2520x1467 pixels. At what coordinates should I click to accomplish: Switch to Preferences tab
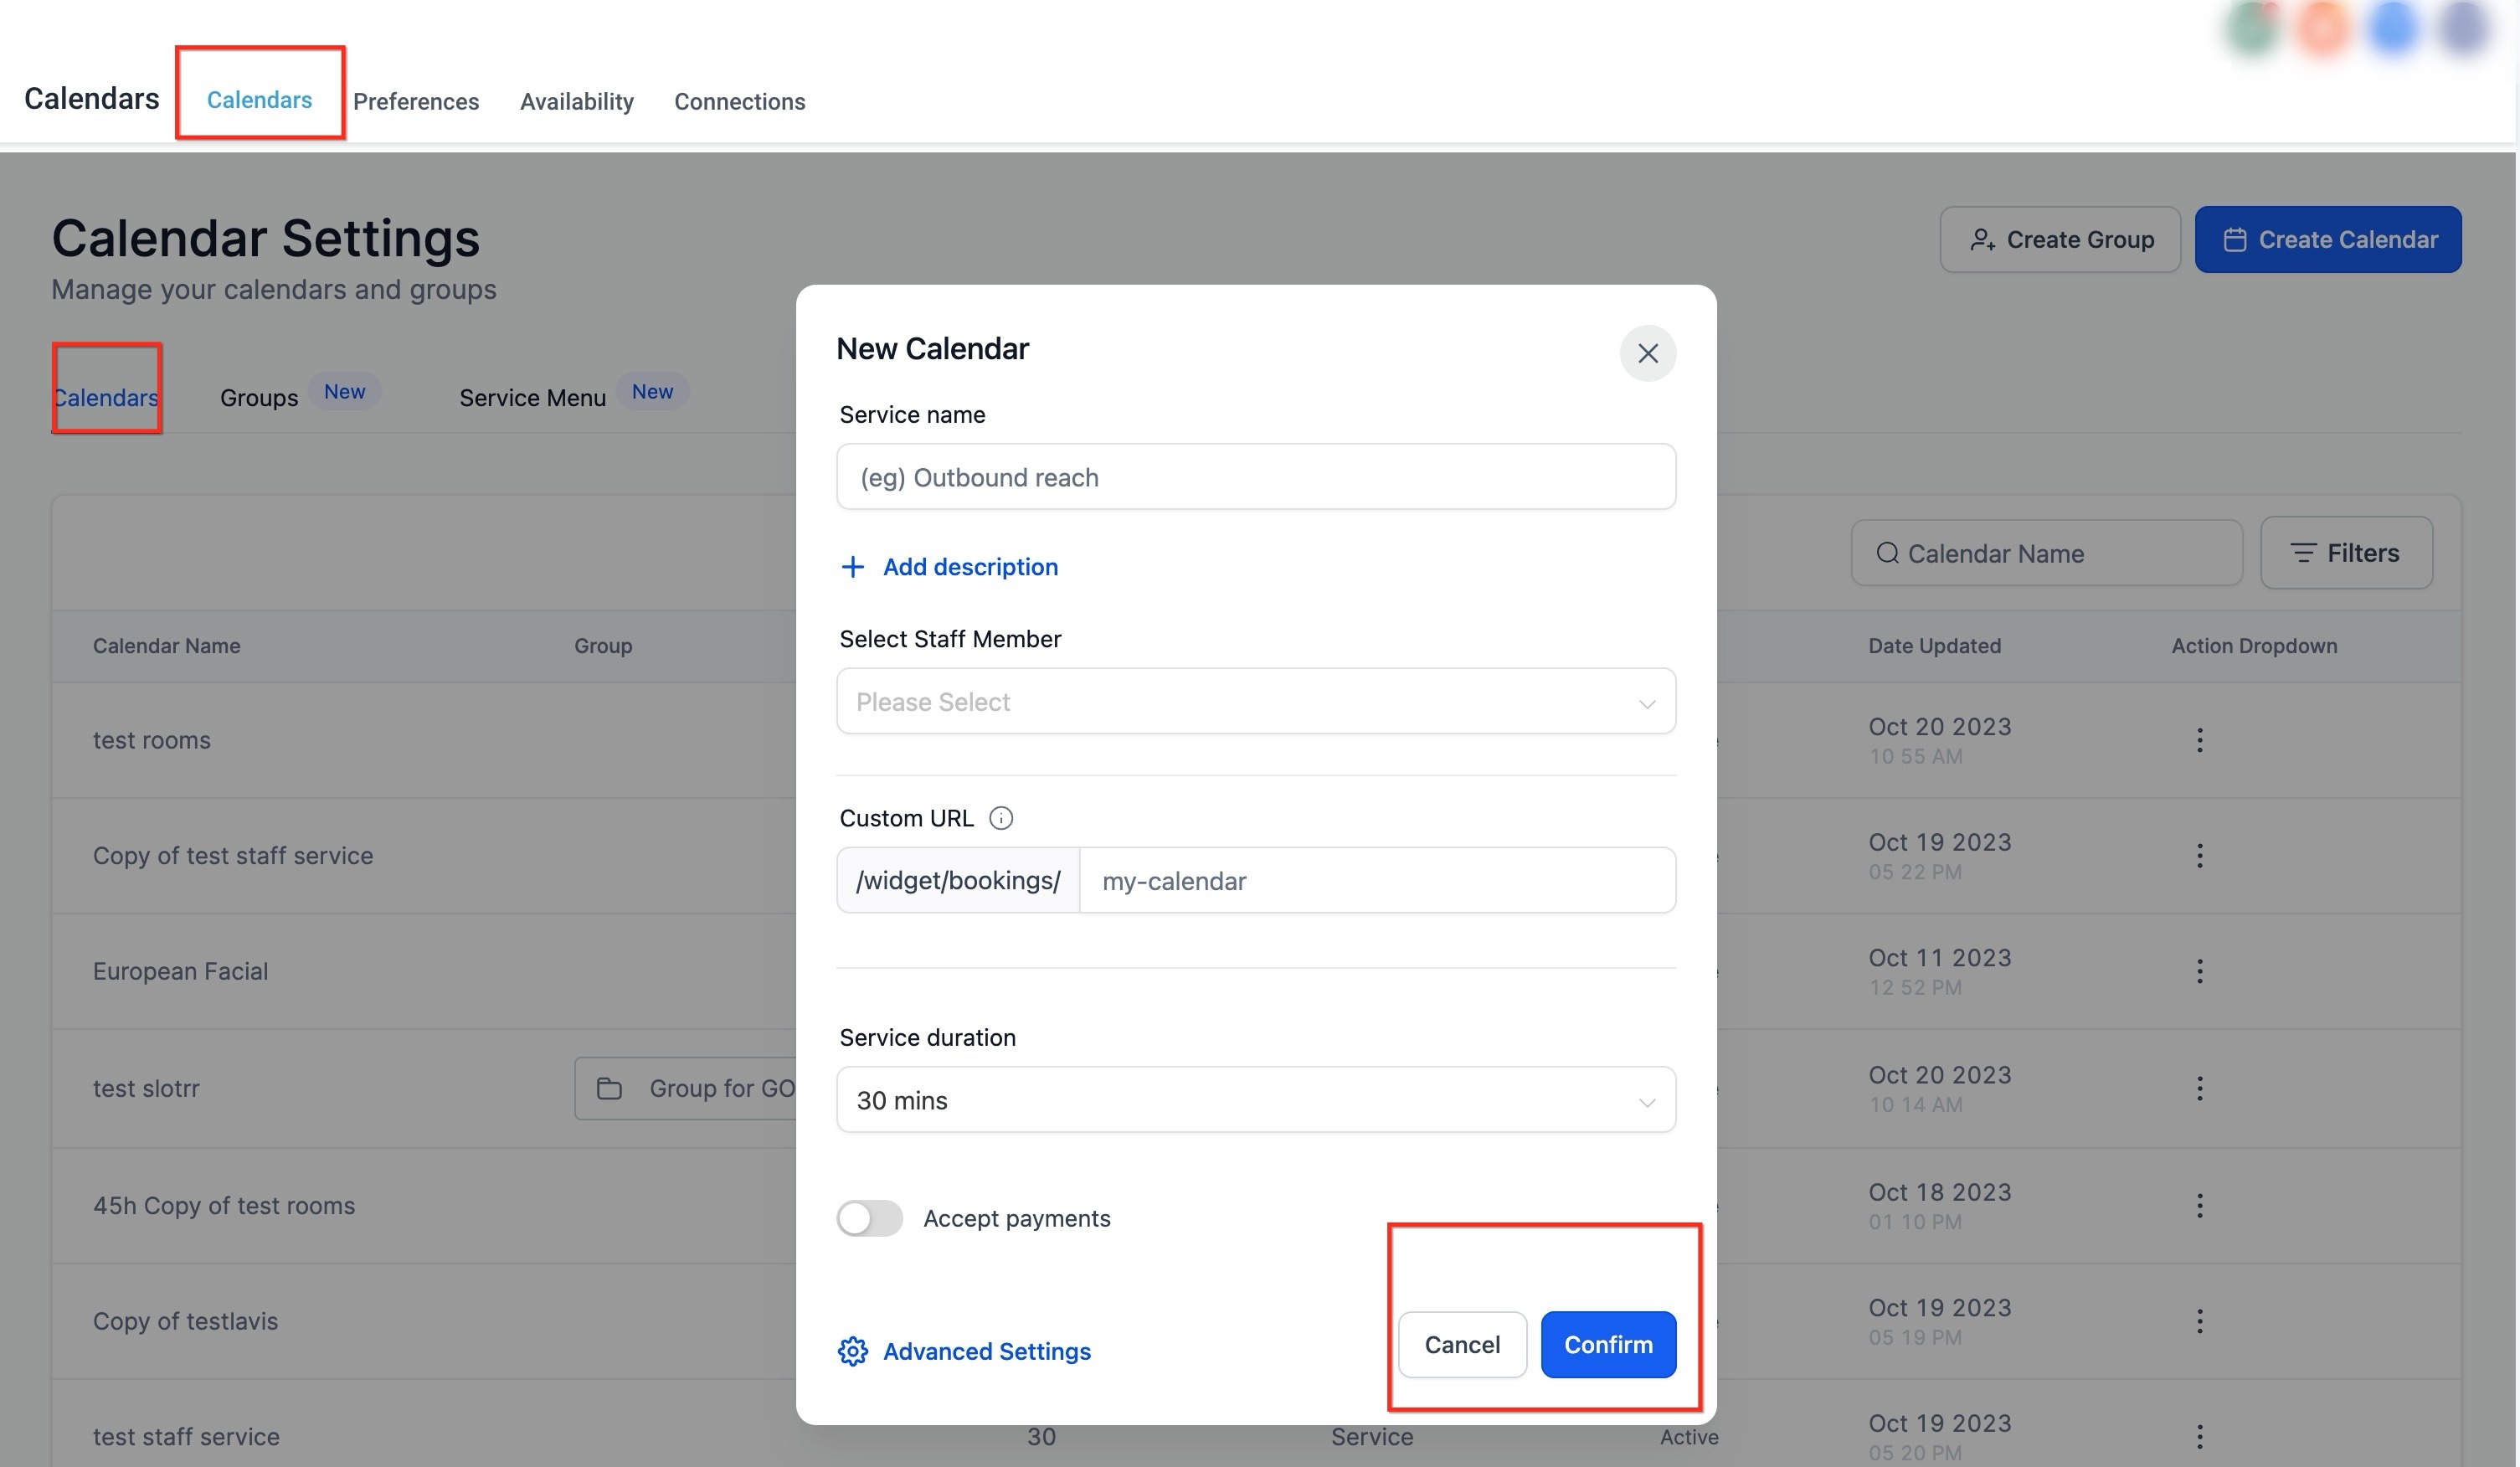(416, 101)
